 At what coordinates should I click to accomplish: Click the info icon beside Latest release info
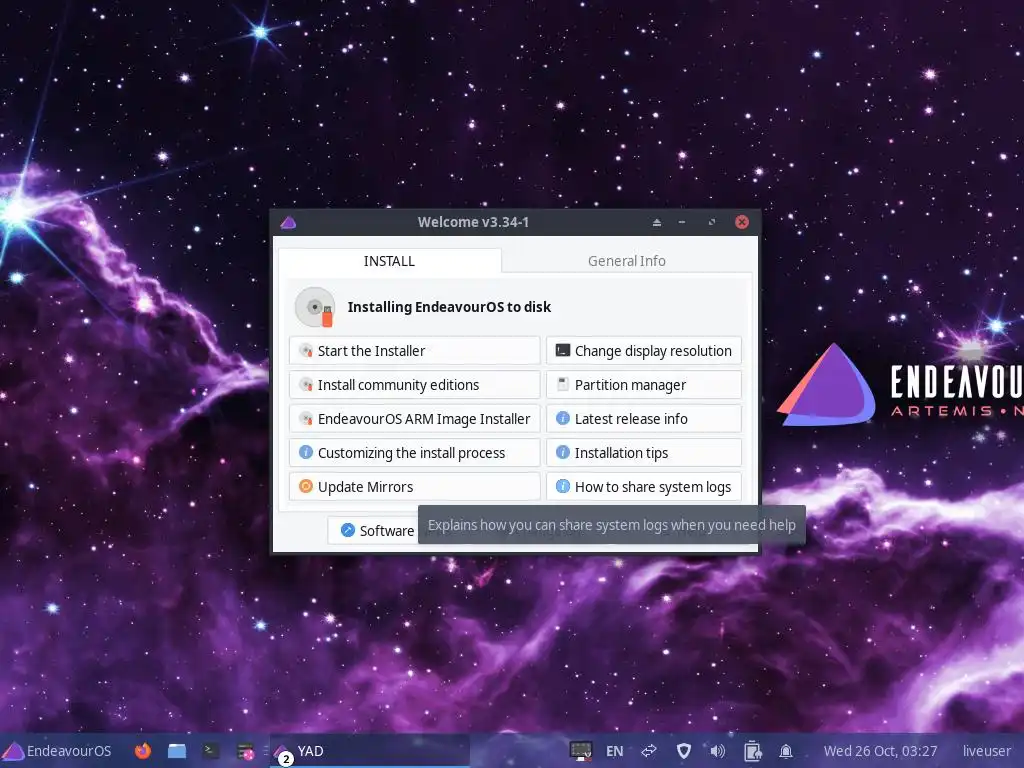pyautogui.click(x=562, y=418)
